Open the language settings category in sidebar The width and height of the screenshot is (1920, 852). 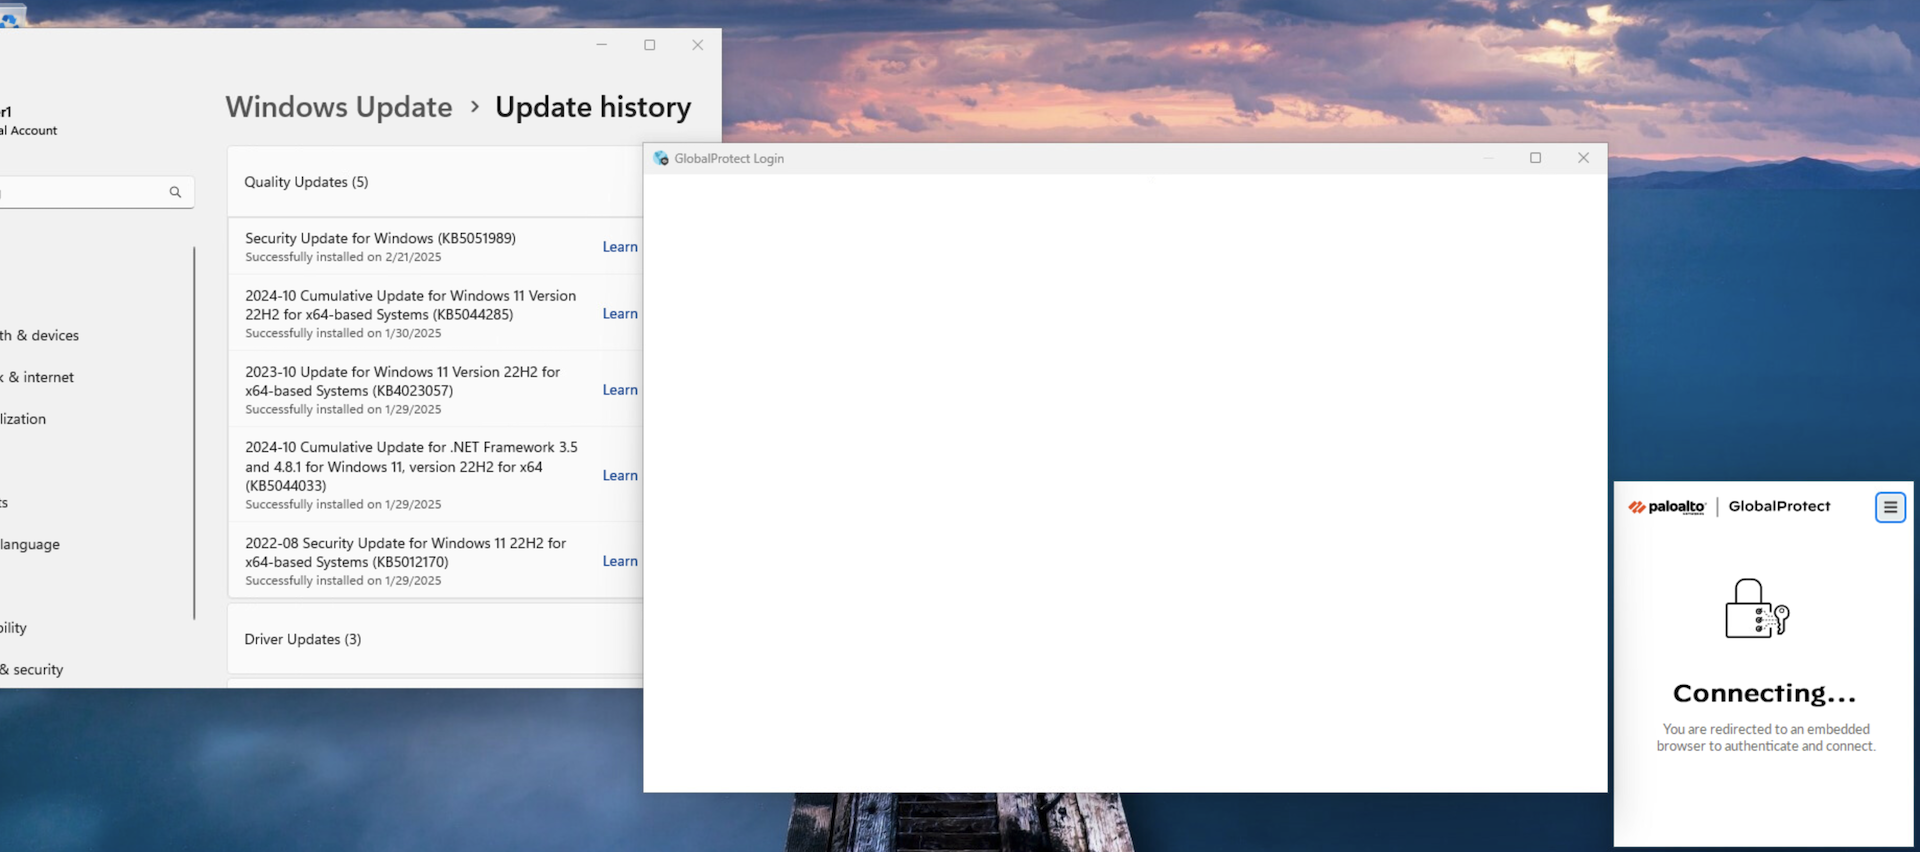[30, 545]
